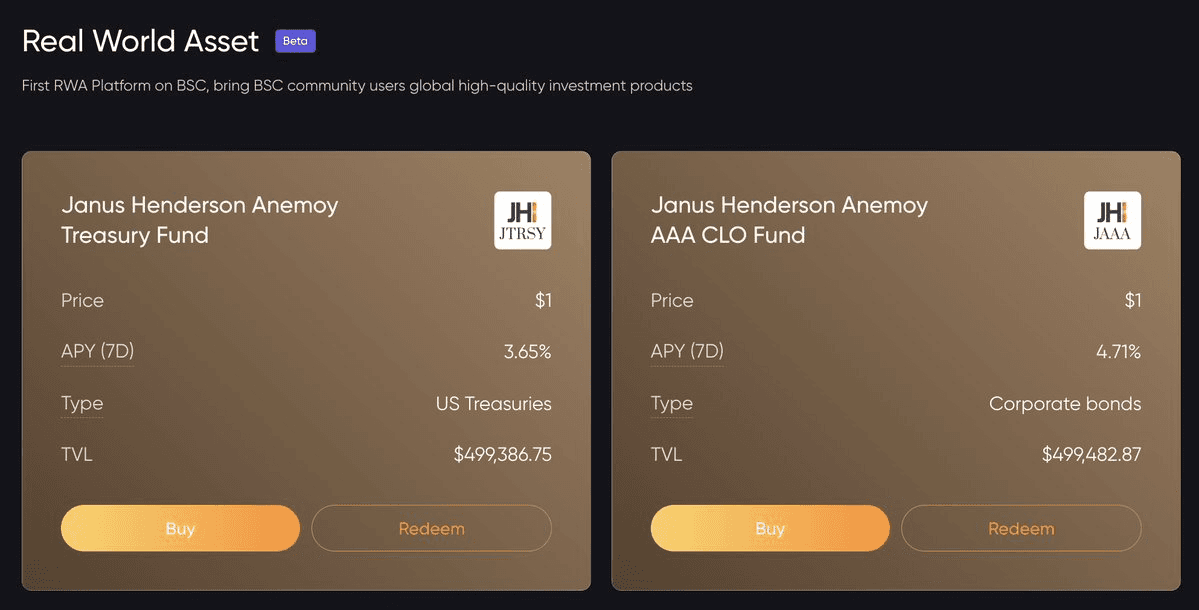1199x610 pixels.
Task: Click the $499,482.87 TVL value
Action: pyautogui.click(x=1091, y=455)
